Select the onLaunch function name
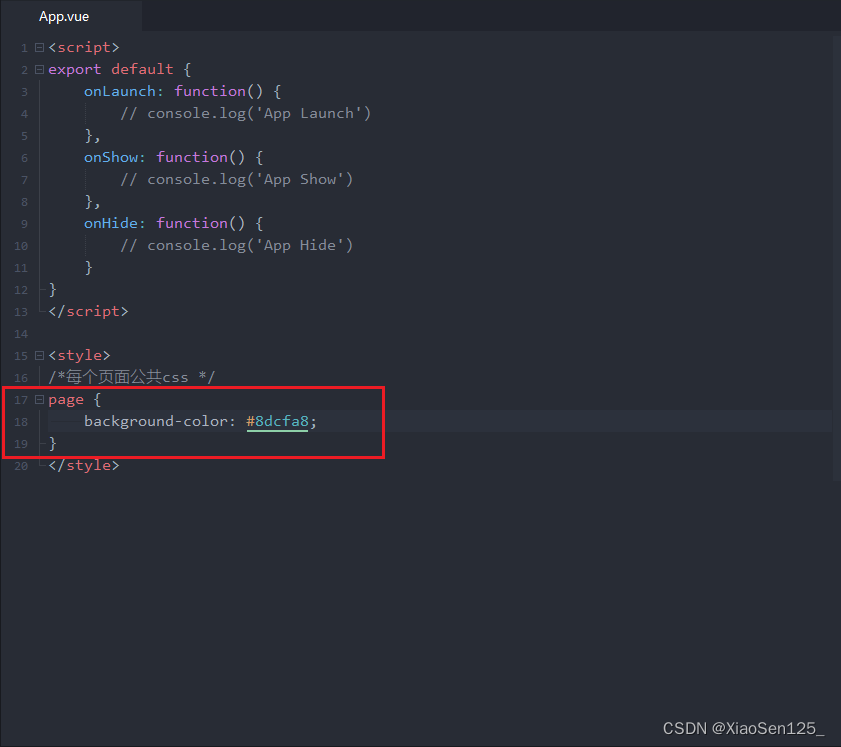Image resolution: width=841 pixels, height=747 pixels. coord(117,90)
